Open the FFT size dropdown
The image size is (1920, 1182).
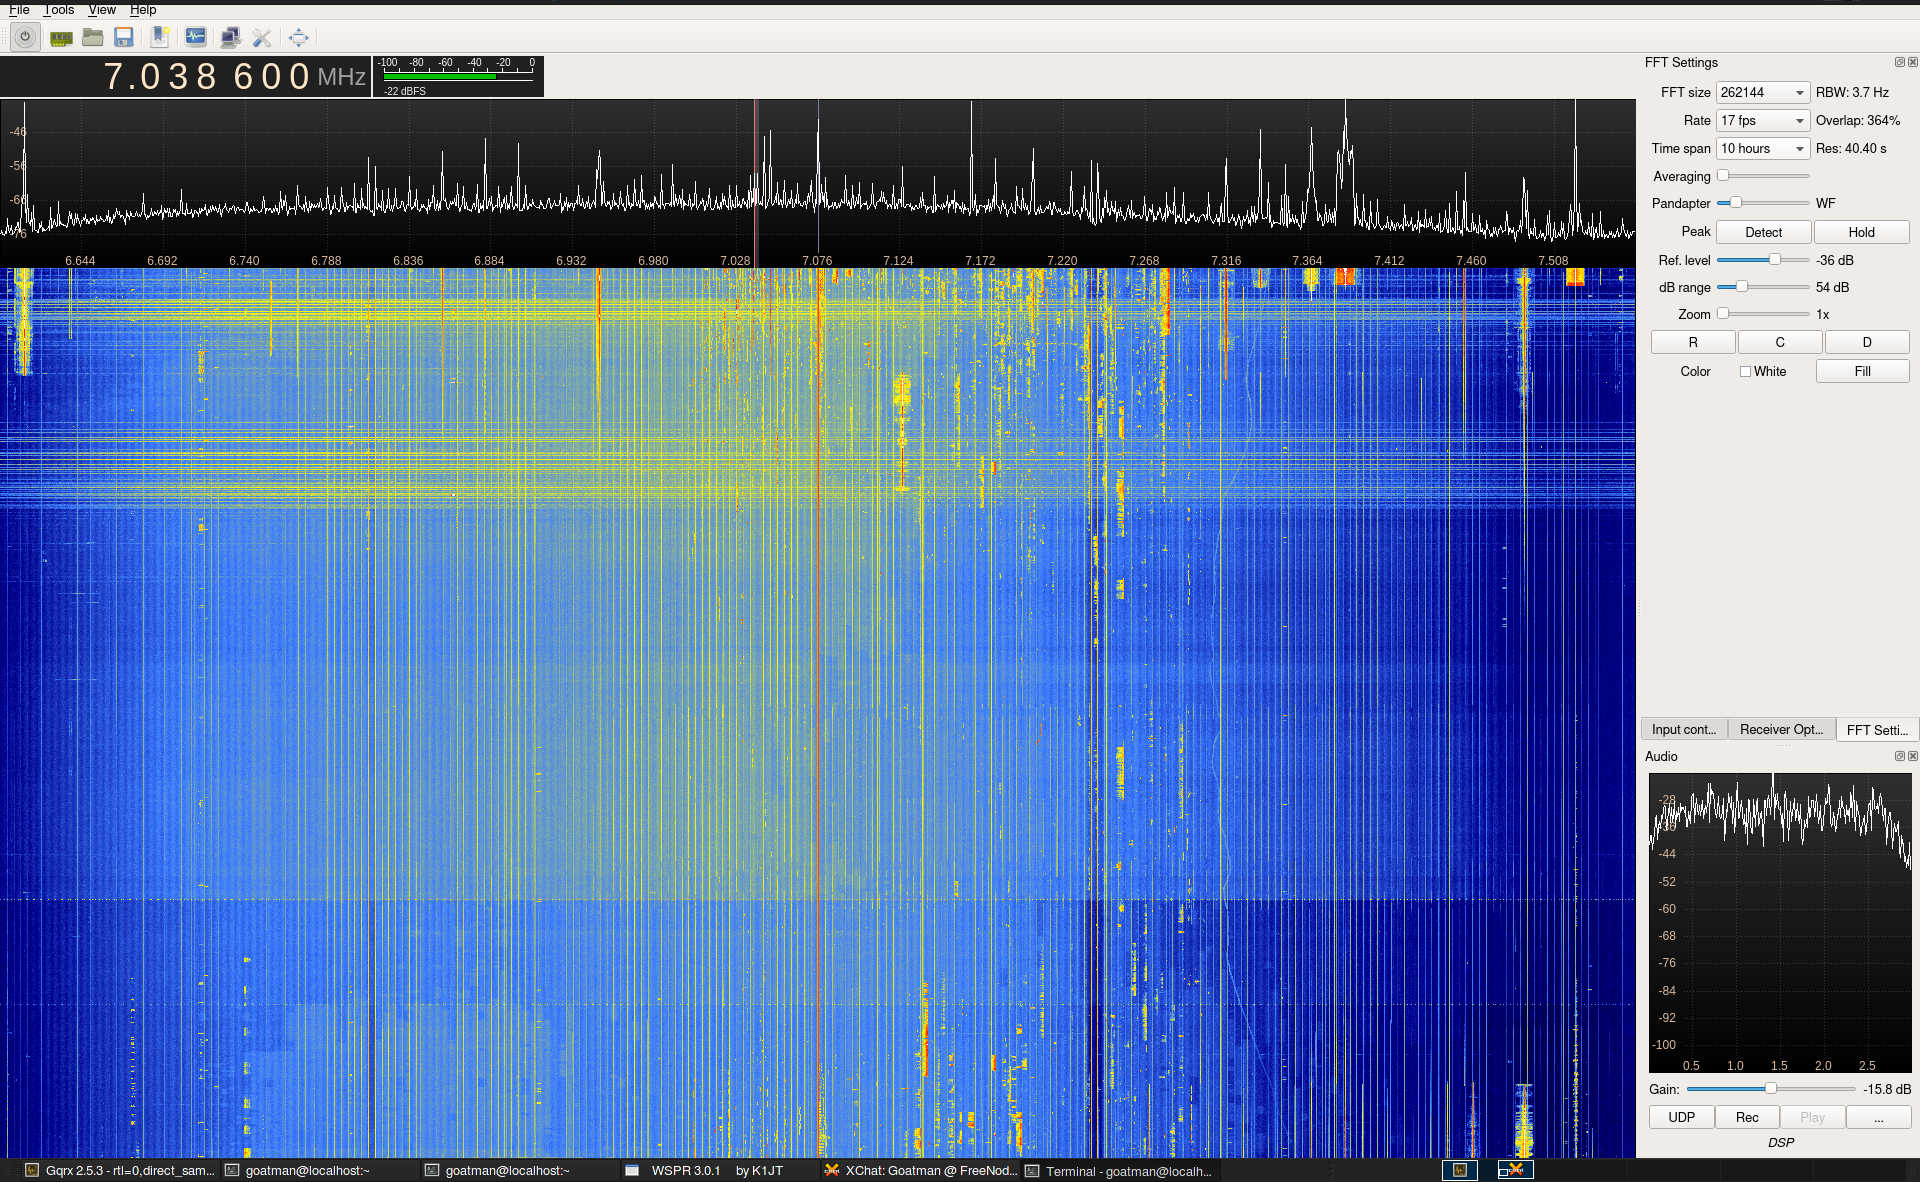click(1763, 92)
